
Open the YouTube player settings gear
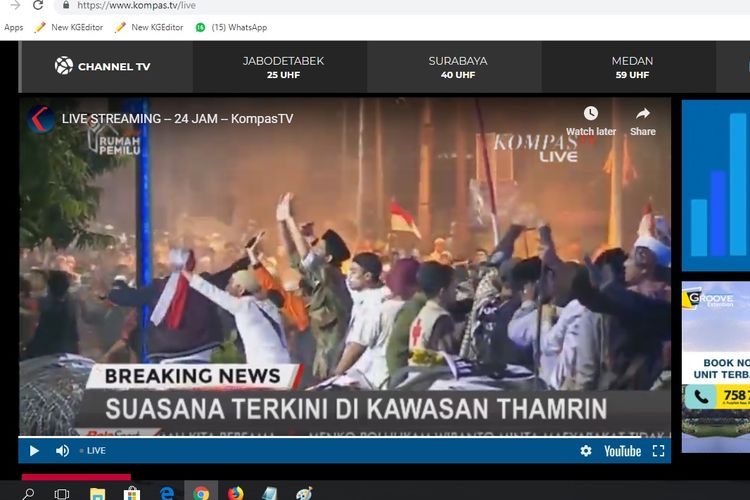coord(586,451)
